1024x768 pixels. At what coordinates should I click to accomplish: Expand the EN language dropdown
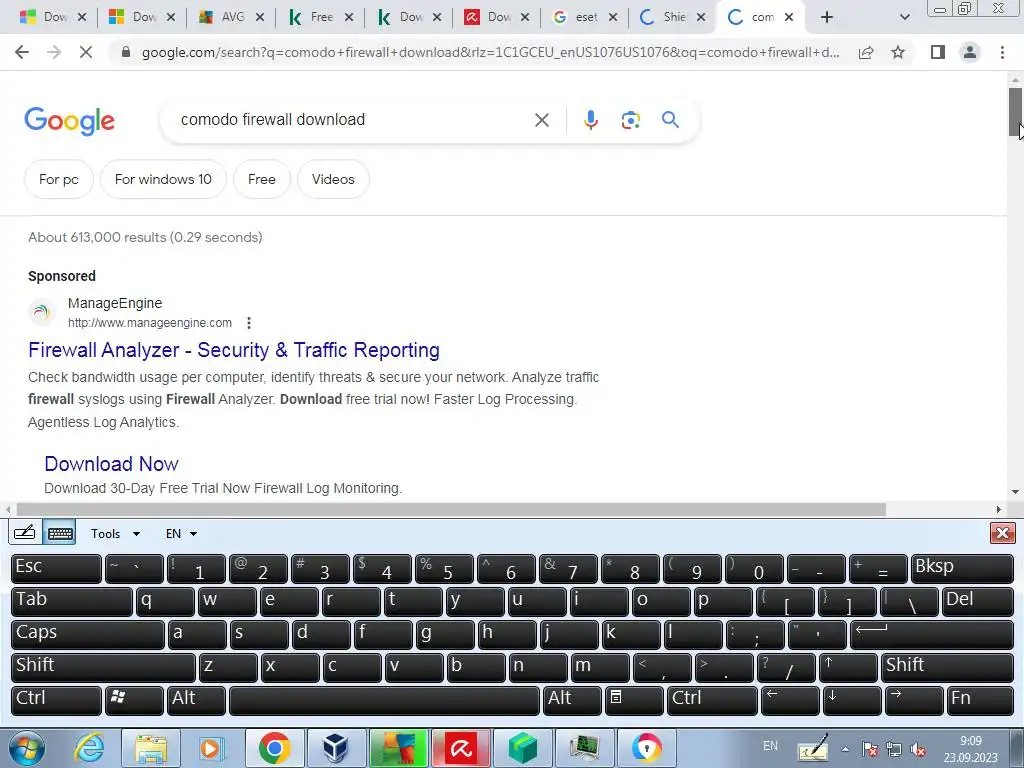(181, 534)
